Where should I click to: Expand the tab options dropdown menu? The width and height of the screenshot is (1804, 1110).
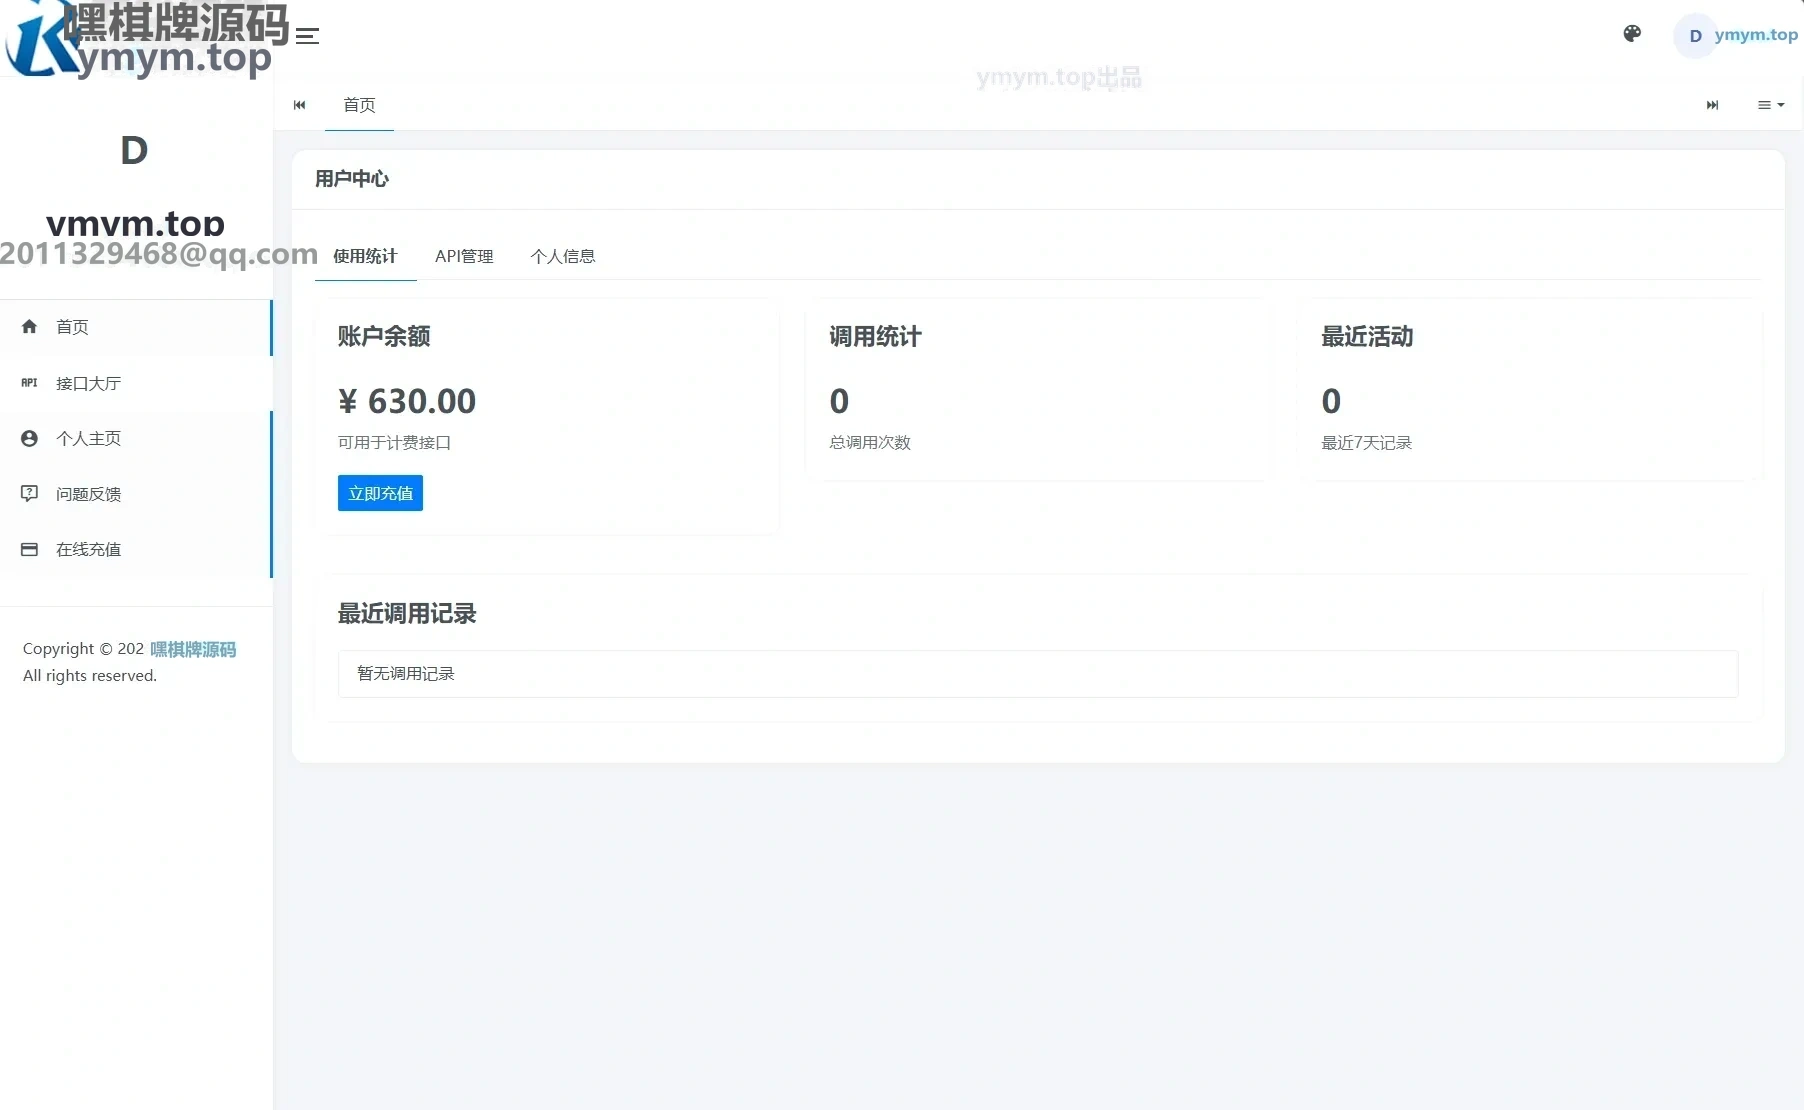coord(1771,105)
